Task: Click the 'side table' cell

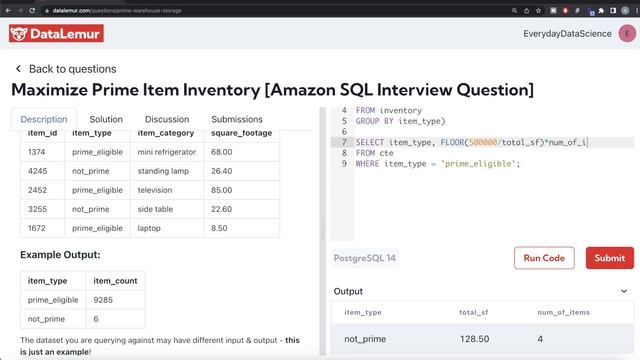Action: [167, 209]
